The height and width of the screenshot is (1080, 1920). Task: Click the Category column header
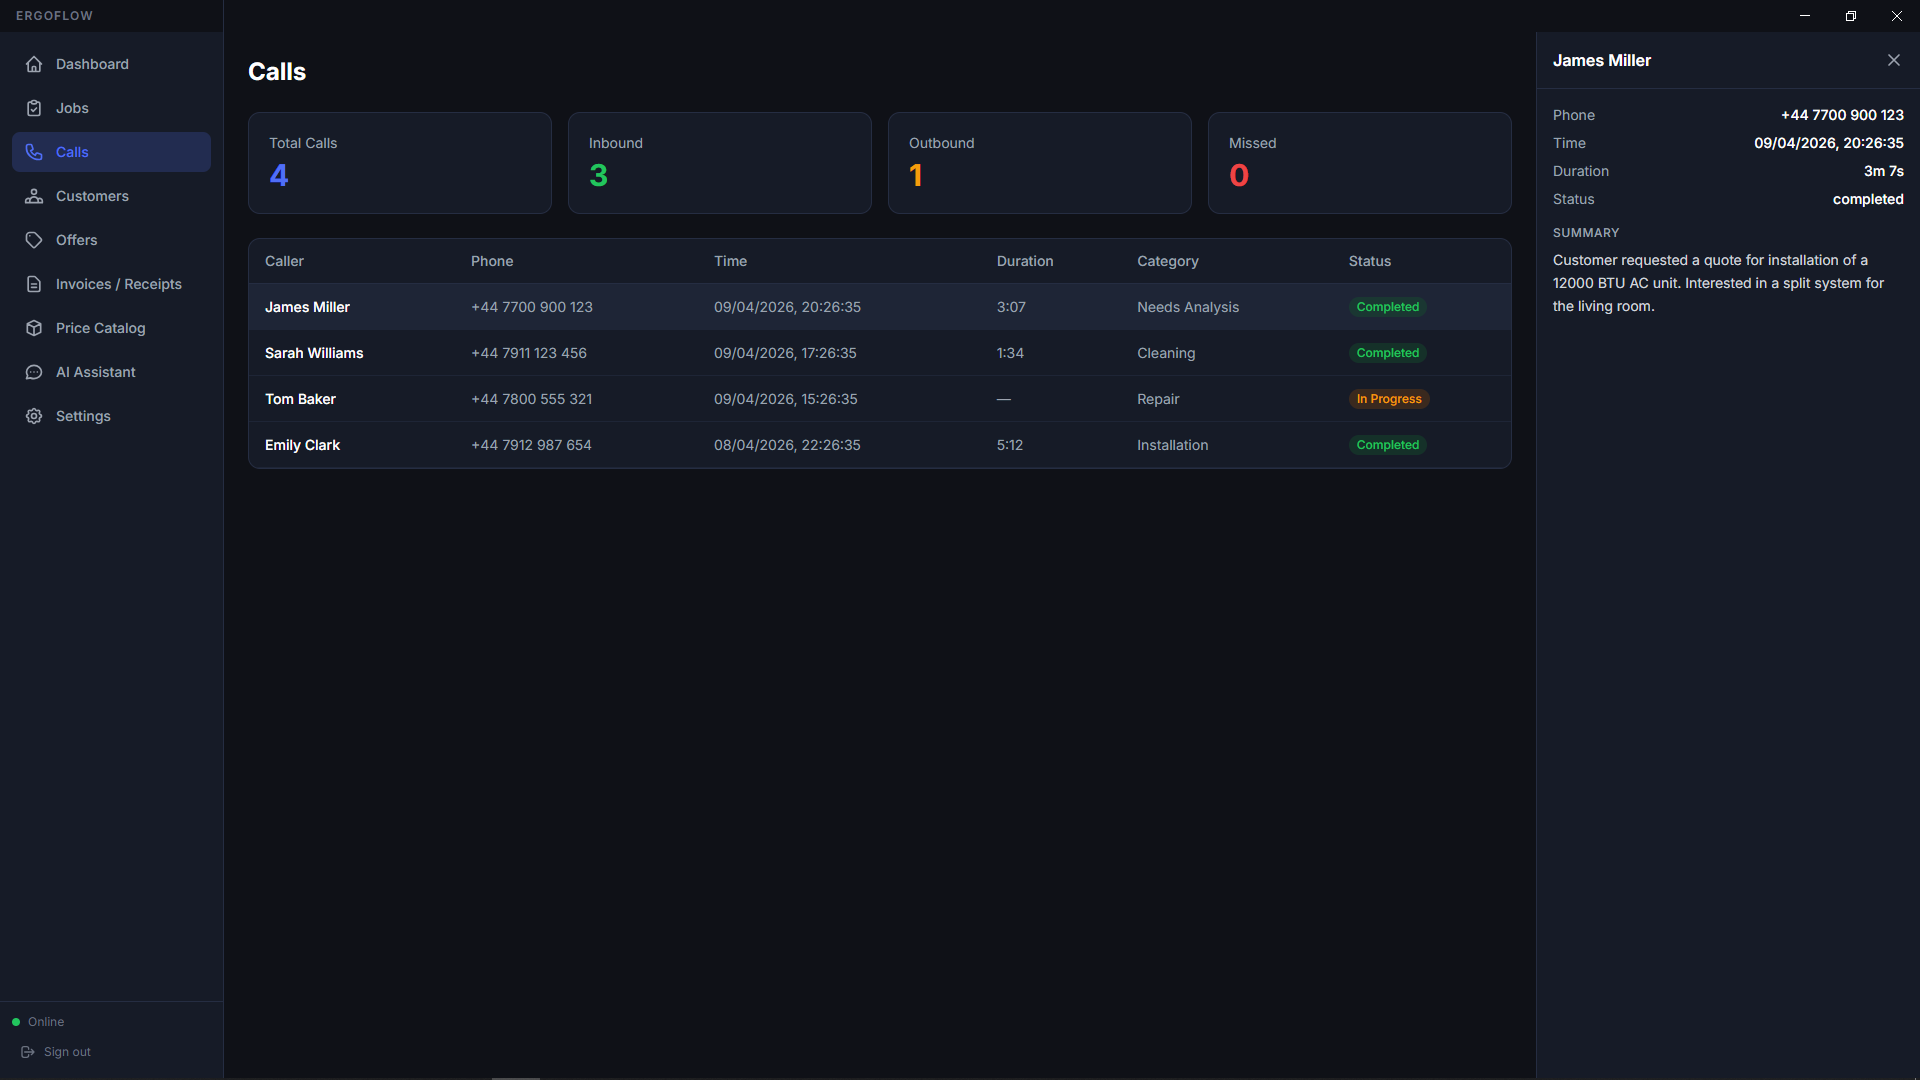pos(1167,261)
